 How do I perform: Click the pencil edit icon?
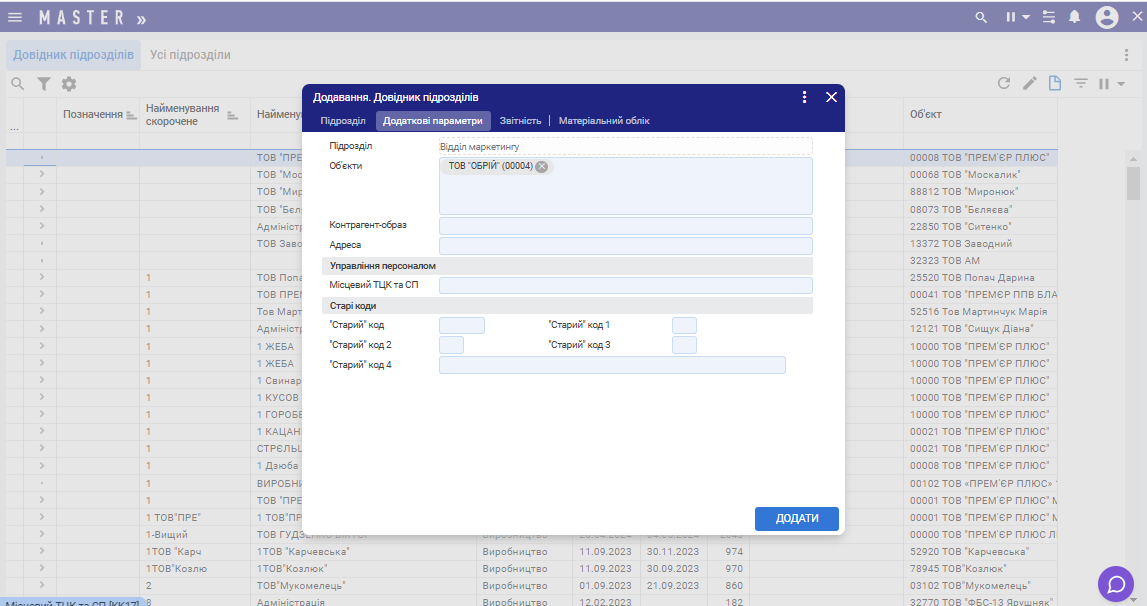point(1029,84)
